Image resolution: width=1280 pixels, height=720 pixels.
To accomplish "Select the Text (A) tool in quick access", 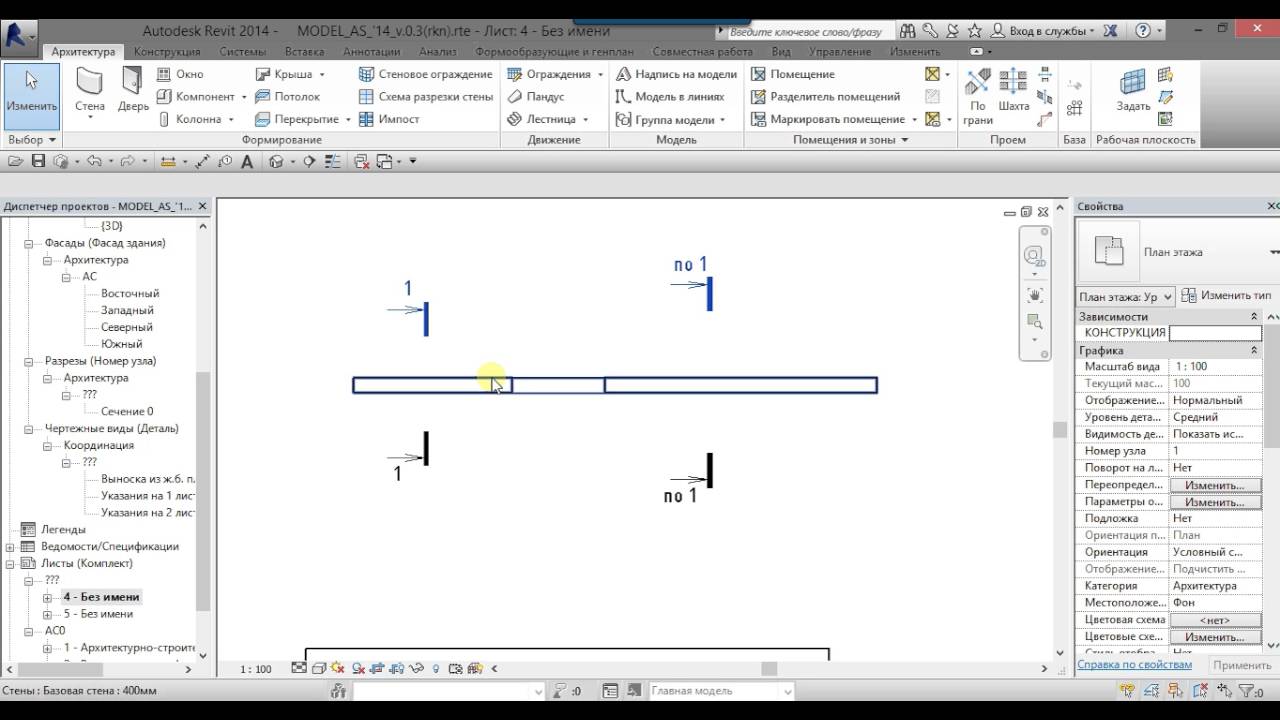I will 247,161.
